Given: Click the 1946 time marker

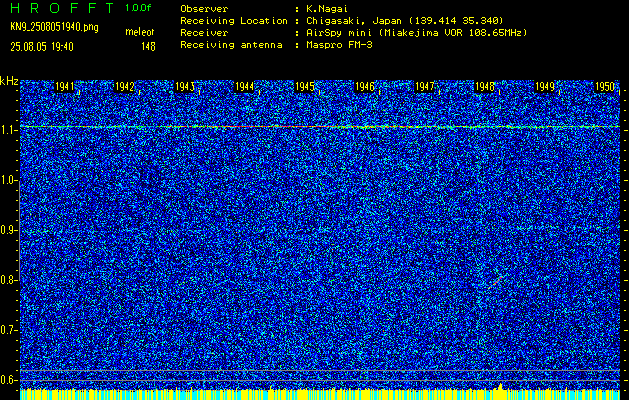Looking at the screenshot, I should [365, 87].
